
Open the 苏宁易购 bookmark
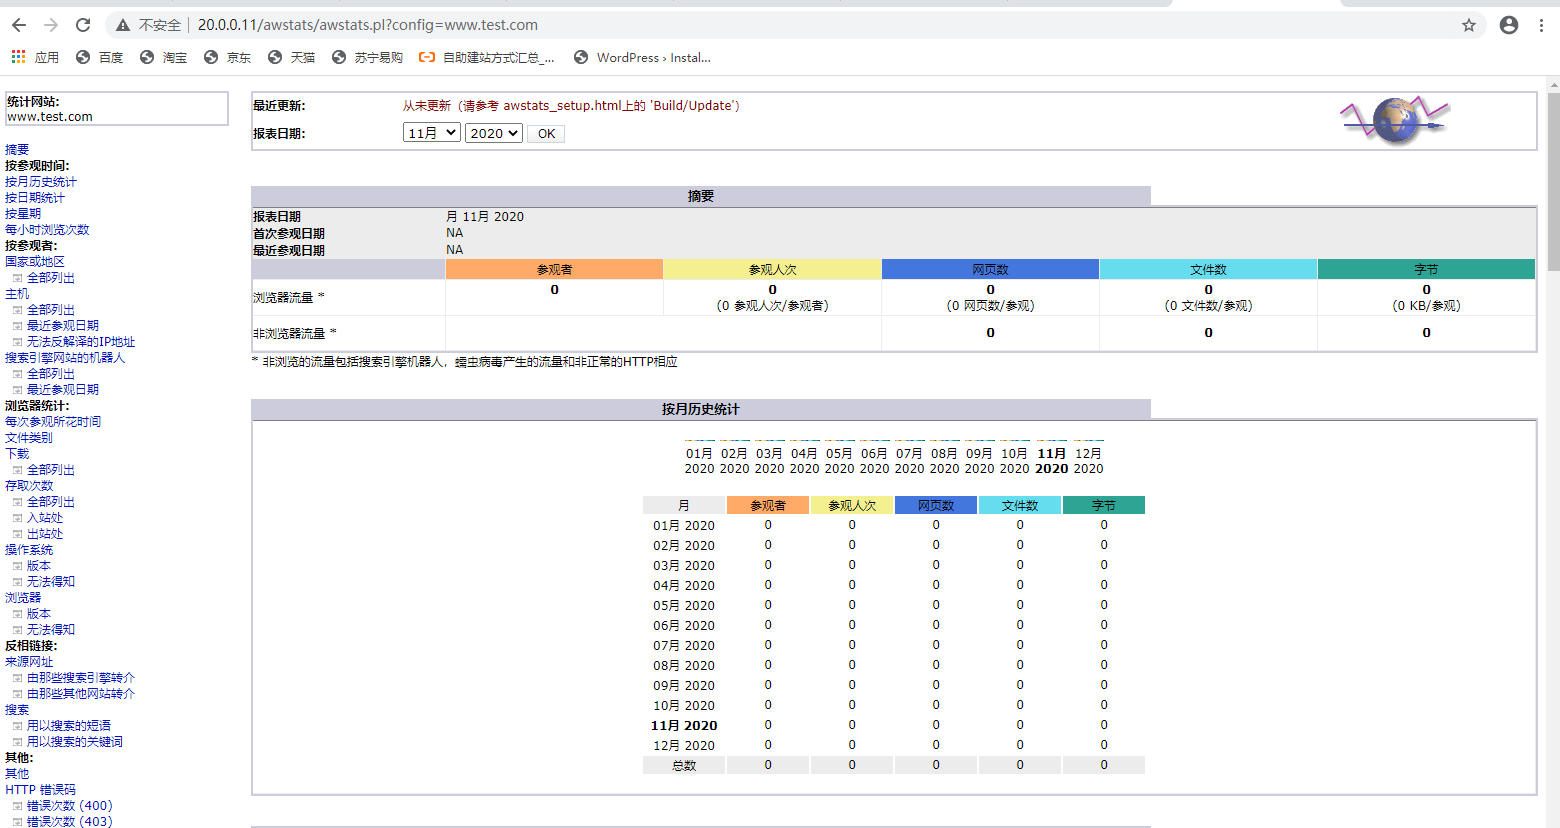(x=367, y=58)
